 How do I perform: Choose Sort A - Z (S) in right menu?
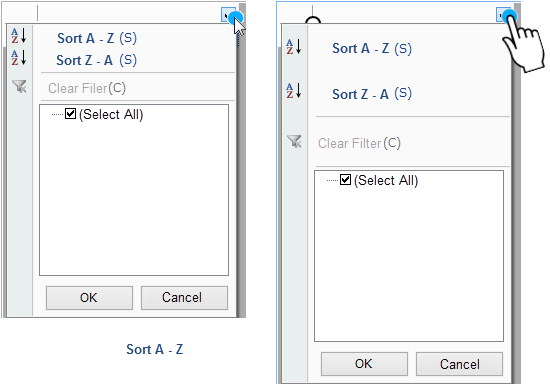(x=372, y=48)
